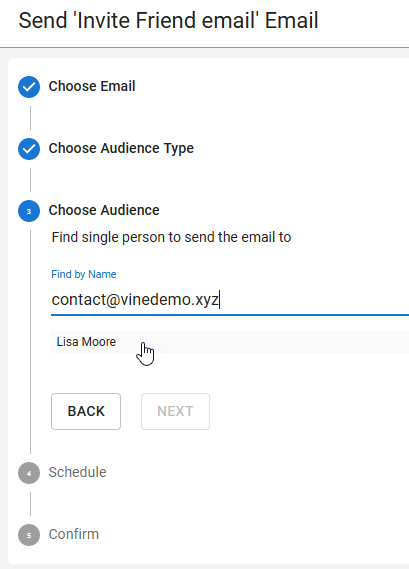Click connector line between Schedule and Confirm

coord(30,504)
